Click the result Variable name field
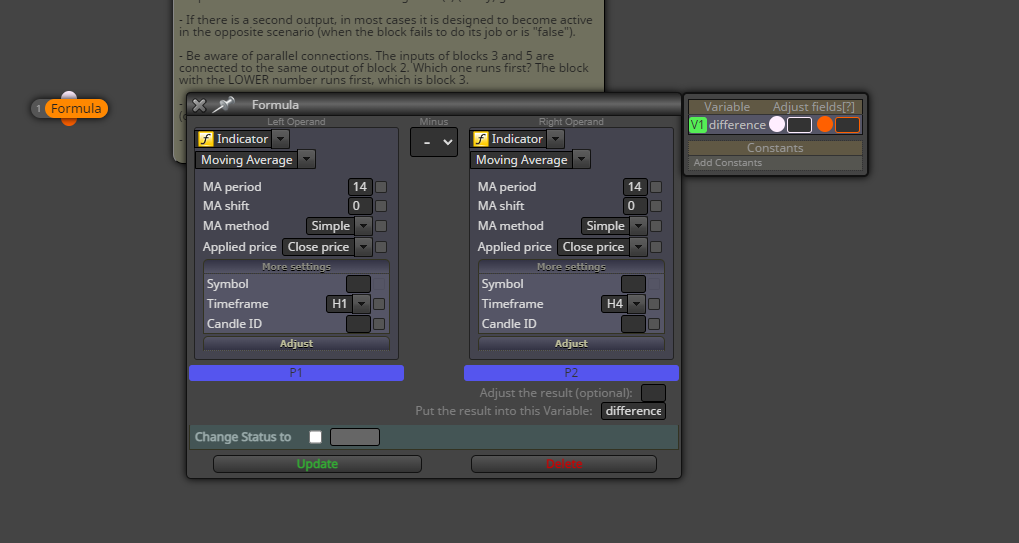The width and height of the screenshot is (1019, 543). (633, 411)
